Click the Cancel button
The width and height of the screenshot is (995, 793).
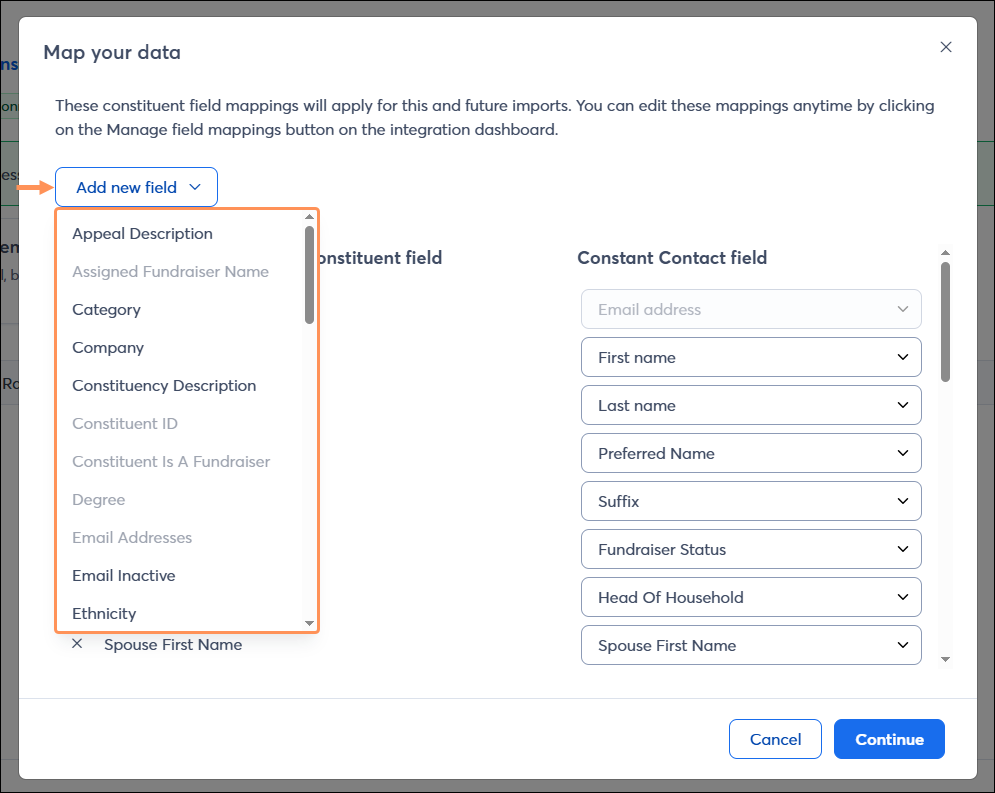tap(775, 739)
